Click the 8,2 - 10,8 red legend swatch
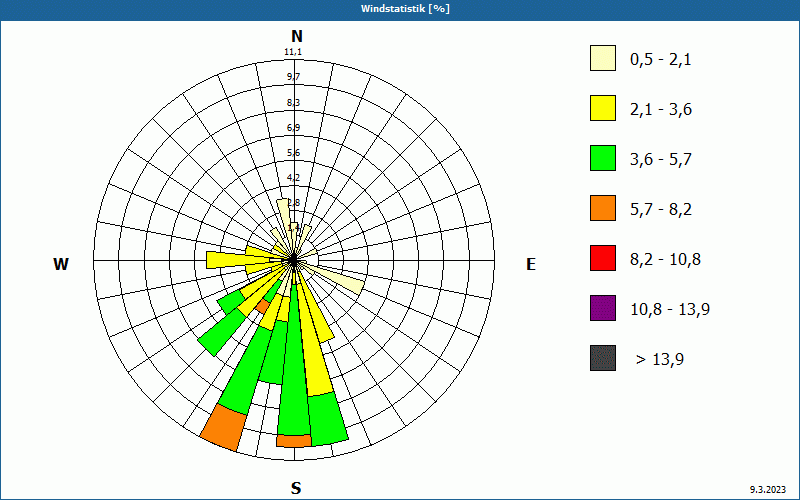 pos(603,258)
